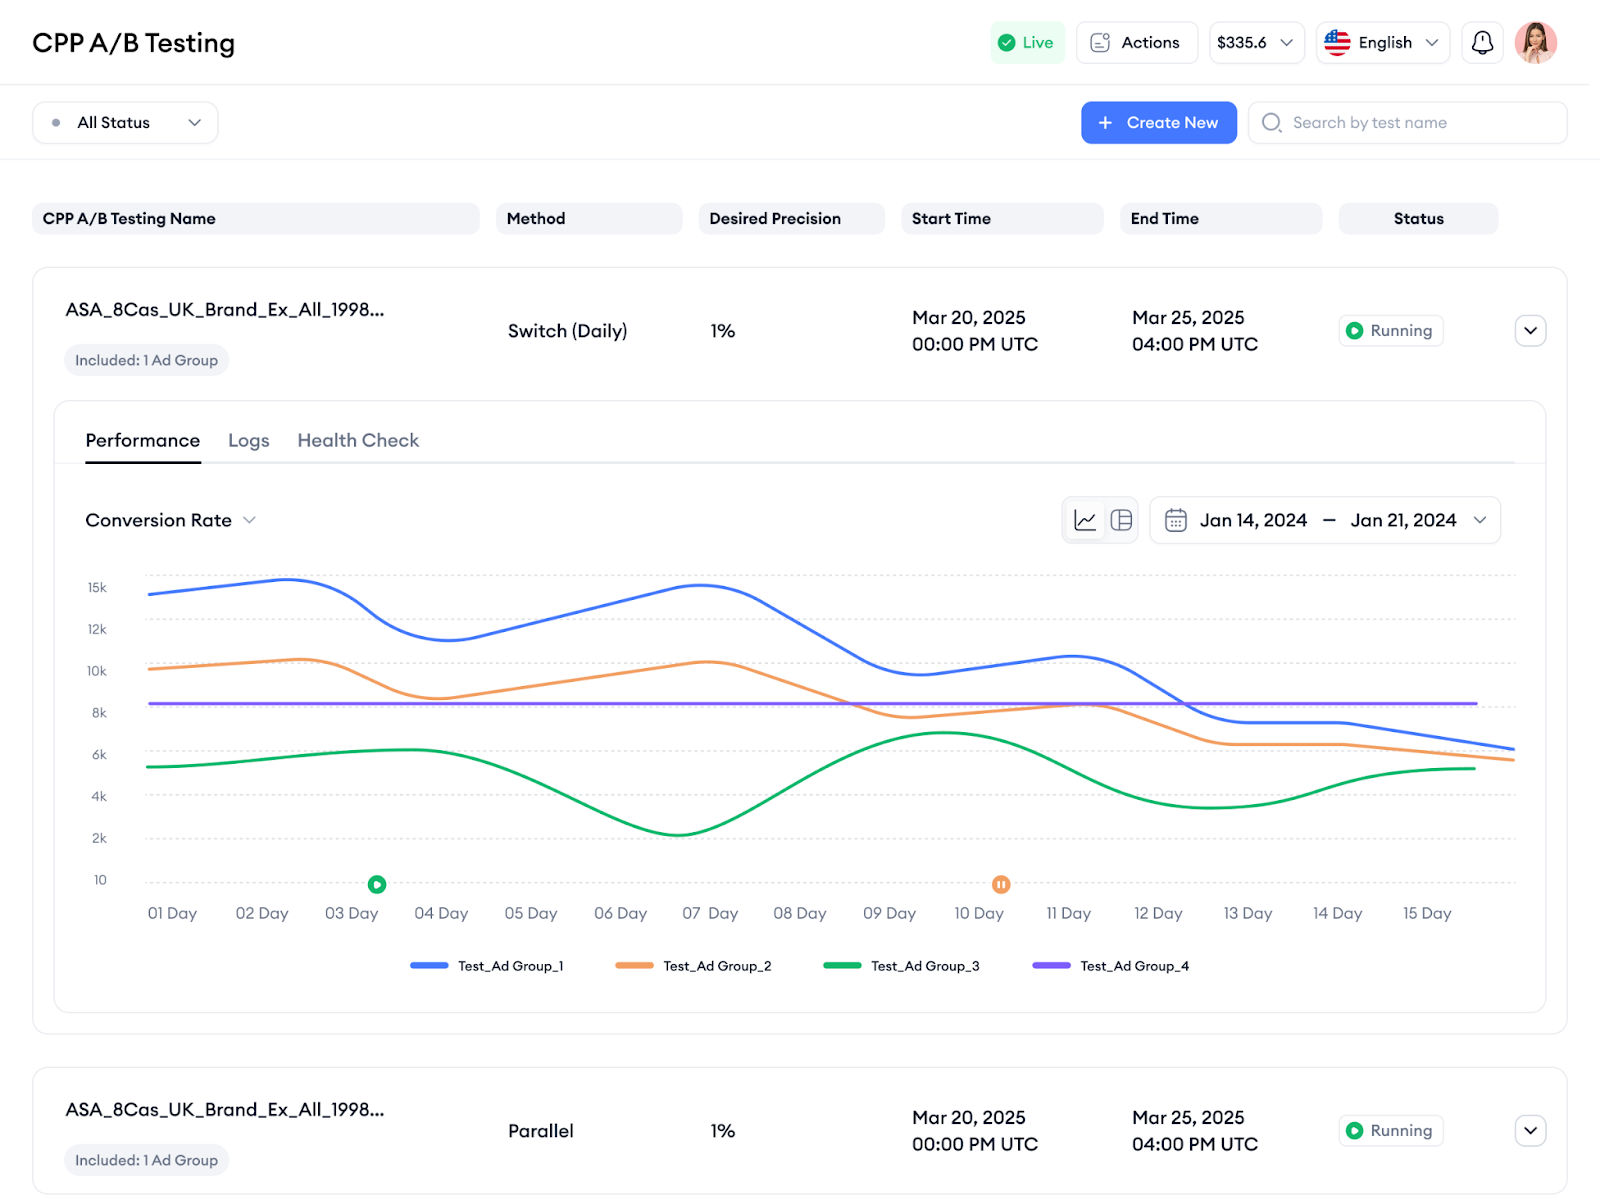Image resolution: width=1600 pixels, height=1200 pixels.
Task: Expand the Conversion Rate metric dropdown
Action: point(170,520)
